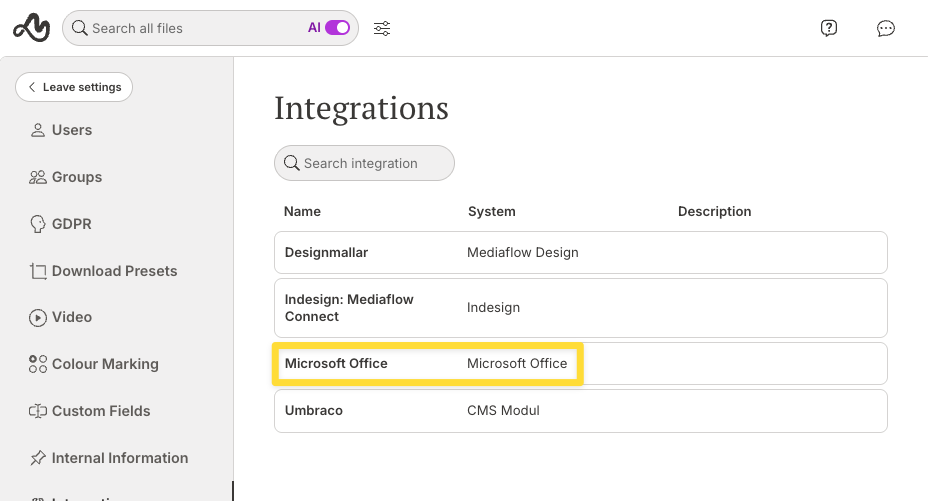This screenshot has height=501, width=928.
Task: Open the Designmallar integration row
Action: (x=580, y=253)
